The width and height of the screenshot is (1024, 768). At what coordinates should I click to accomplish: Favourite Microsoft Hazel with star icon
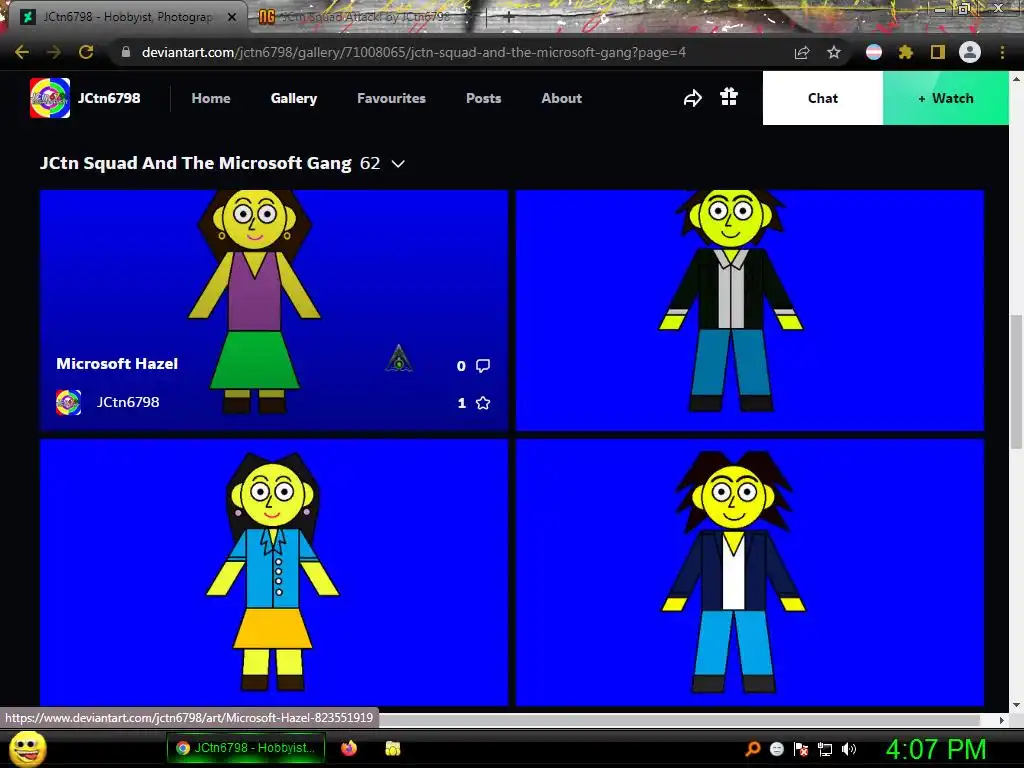click(x=483, y=403)
